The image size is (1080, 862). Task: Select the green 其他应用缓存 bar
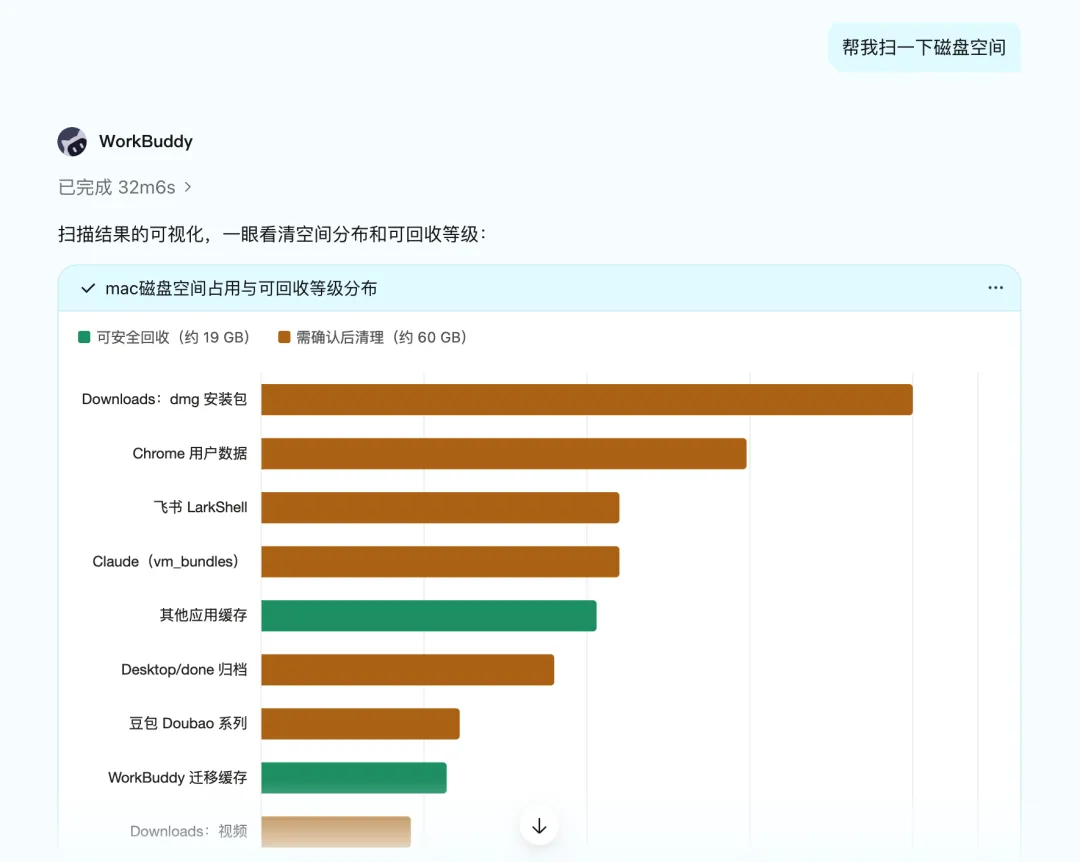[x=428, y=615]
